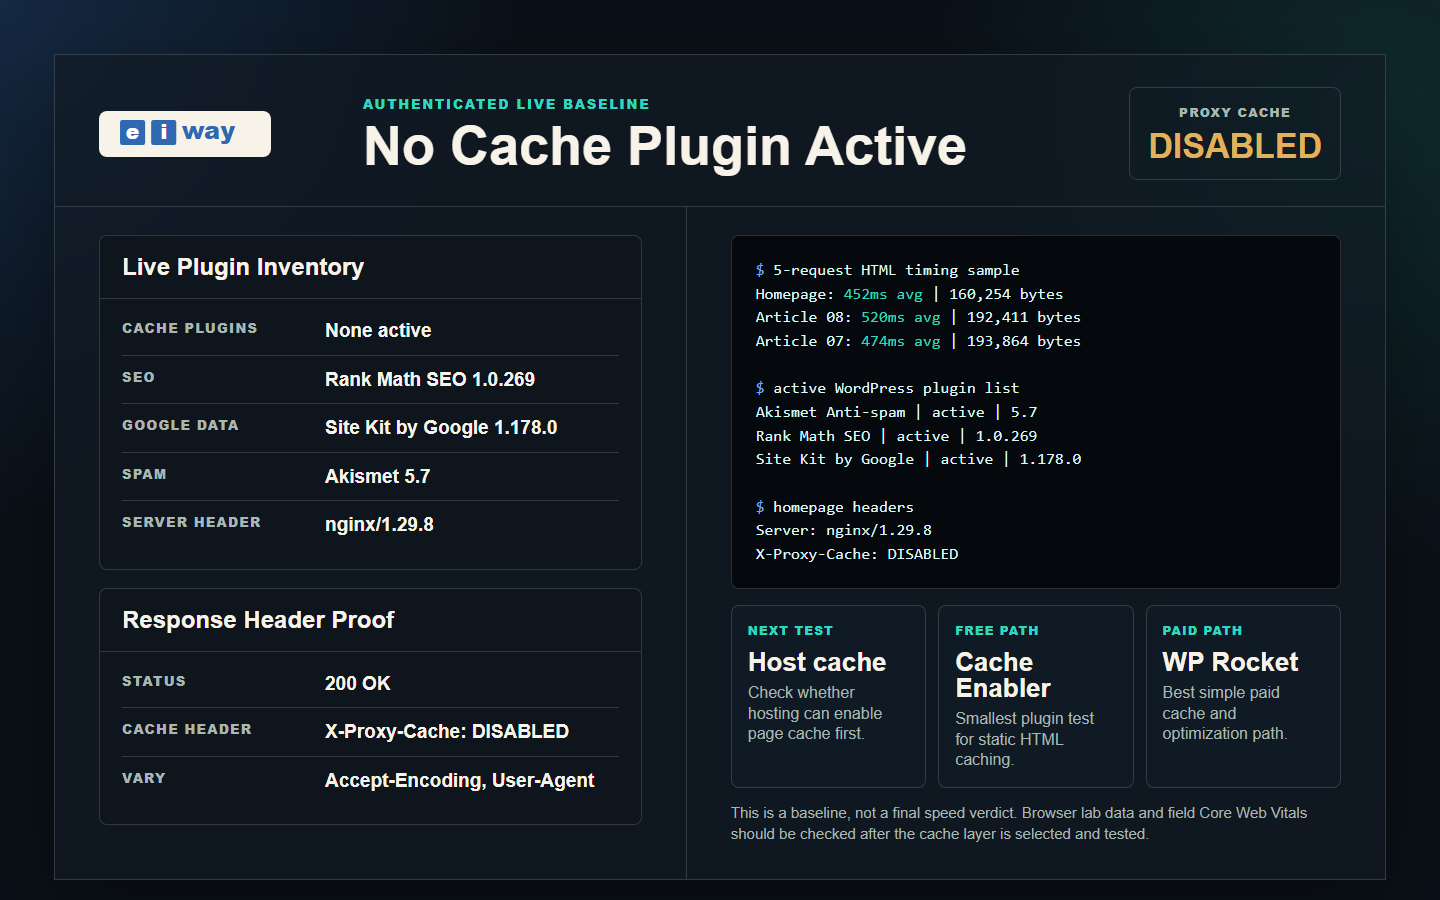
Task: Click the 'FREE PATH' card label
Action: (997, 631)
